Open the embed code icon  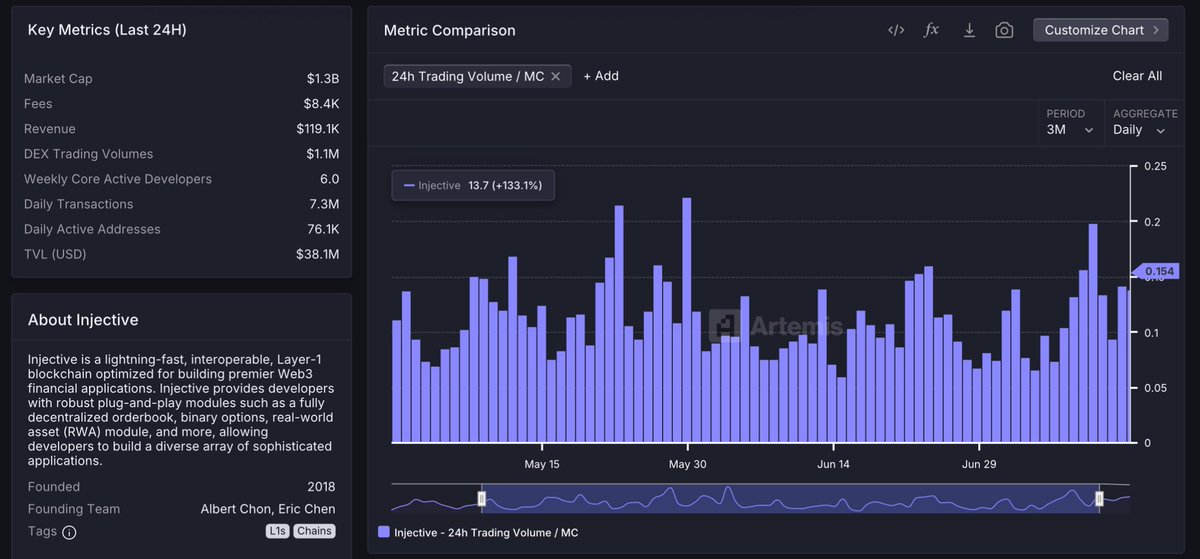pyautogui.click(x=896, y=30)
